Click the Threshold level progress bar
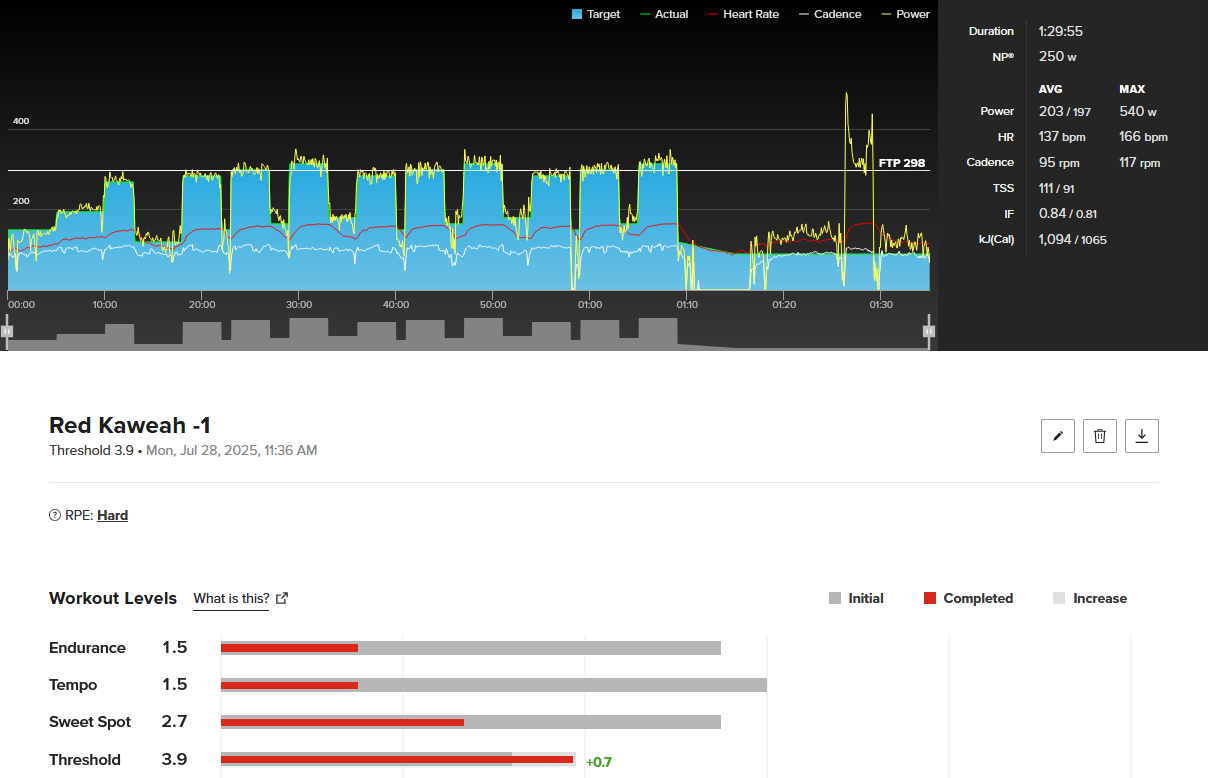Image resolution: width=1208 pixels, height=778 pixels. 398,760
